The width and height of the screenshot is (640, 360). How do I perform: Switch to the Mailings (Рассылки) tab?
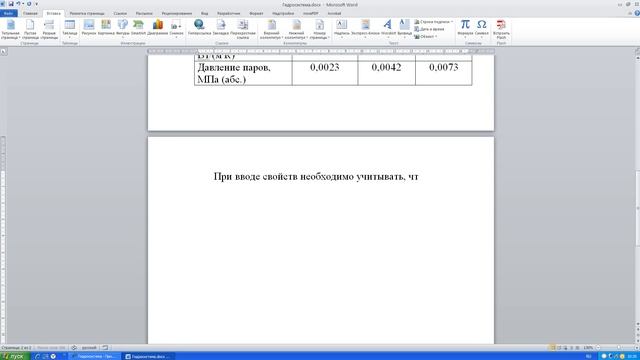(x=144, y=13)
